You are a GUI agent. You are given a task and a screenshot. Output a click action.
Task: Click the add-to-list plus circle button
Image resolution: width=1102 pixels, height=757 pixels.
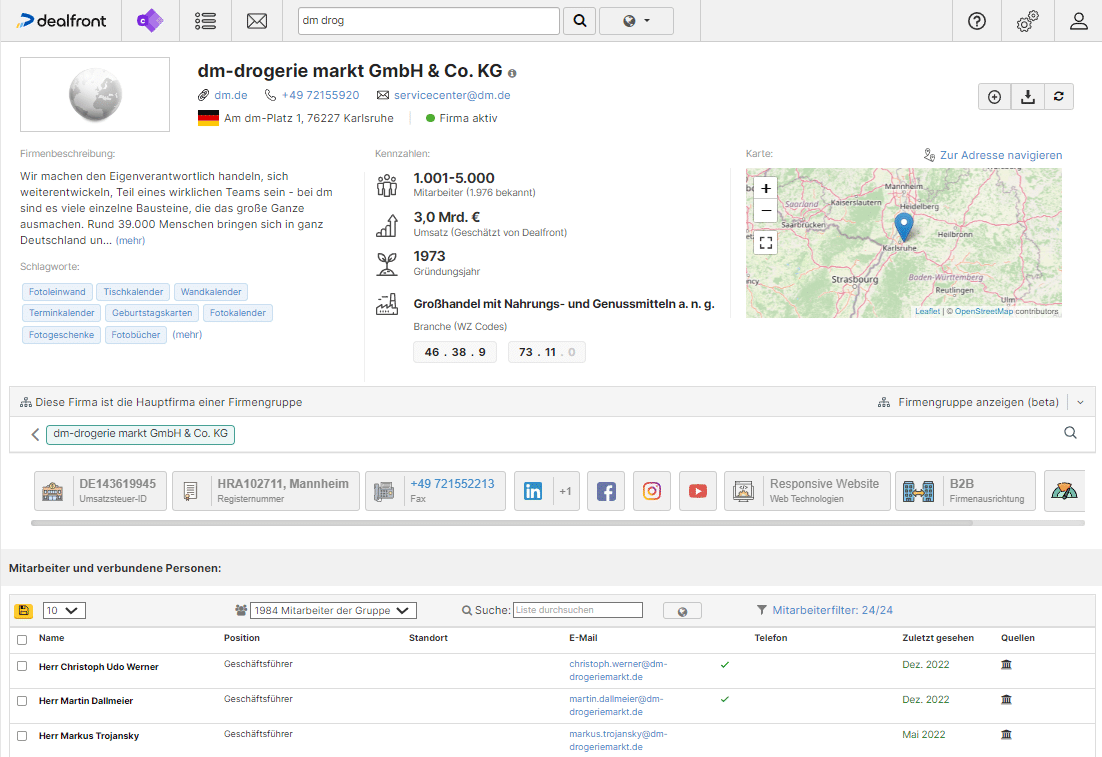994,97
